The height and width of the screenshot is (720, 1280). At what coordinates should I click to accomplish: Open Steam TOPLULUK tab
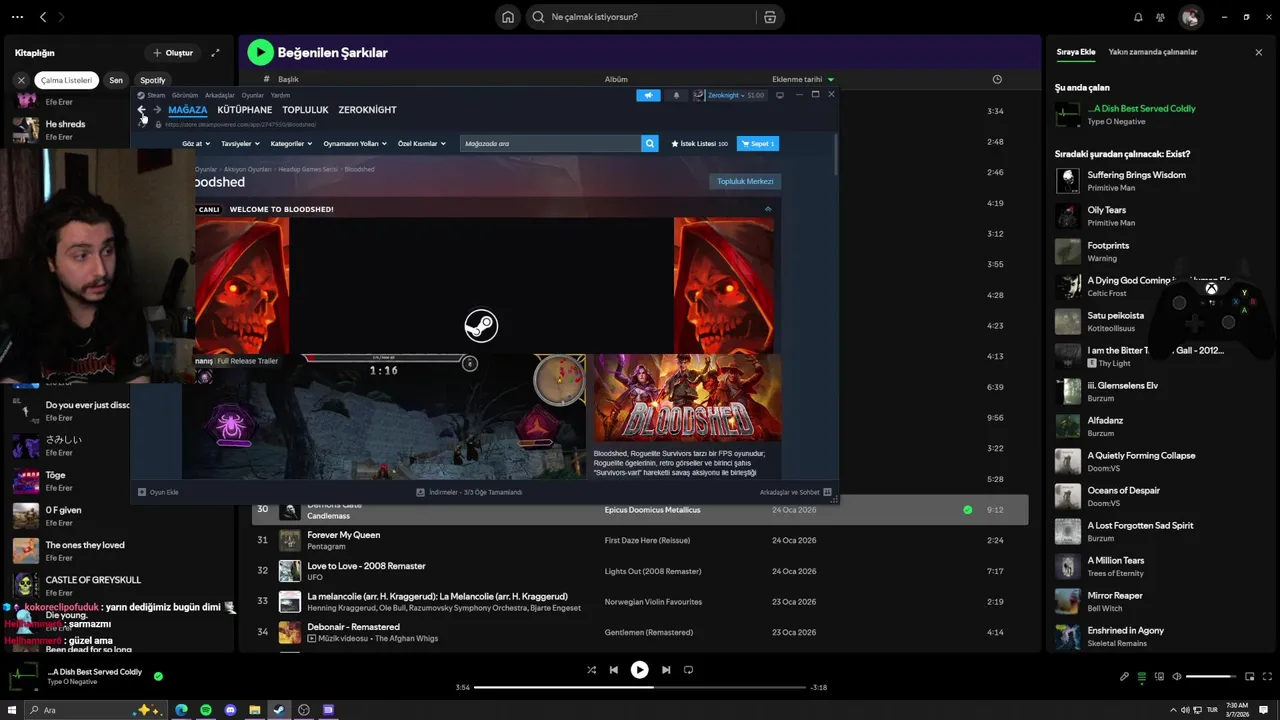(x=305, y=110)
